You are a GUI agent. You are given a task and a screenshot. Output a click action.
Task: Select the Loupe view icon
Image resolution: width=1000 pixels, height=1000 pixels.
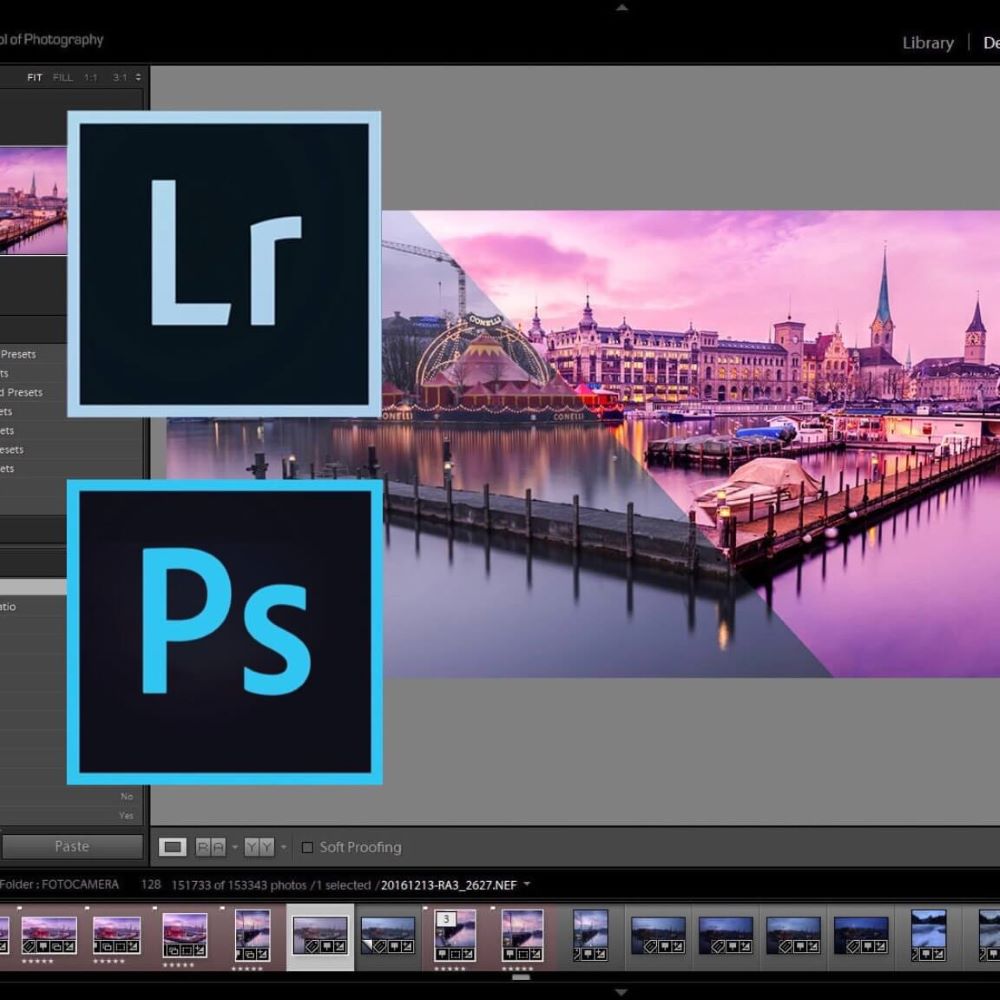point(172,847)
